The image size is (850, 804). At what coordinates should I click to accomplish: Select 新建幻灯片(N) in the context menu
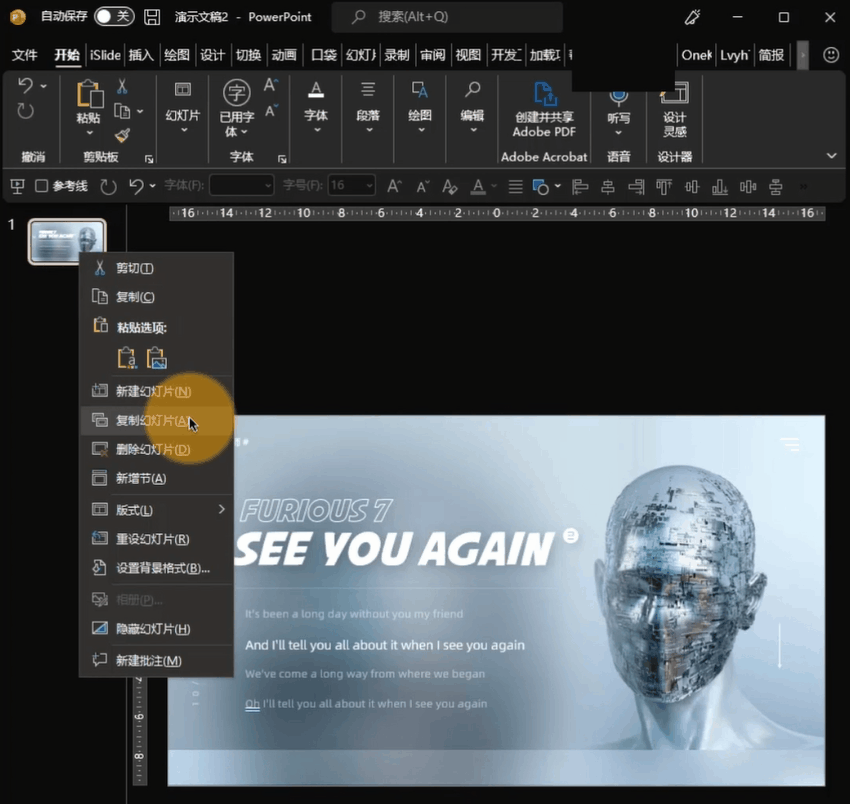pyautogui.click(x=157, y=391)
